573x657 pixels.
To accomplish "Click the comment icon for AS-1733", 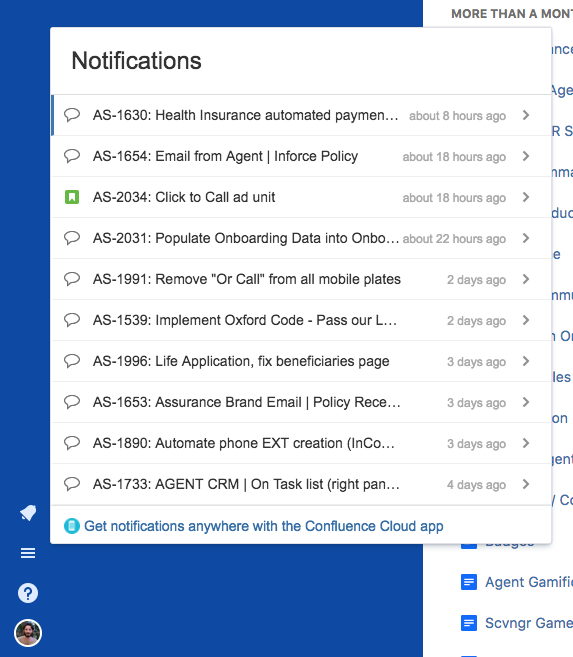I will [x=72, y=484].
